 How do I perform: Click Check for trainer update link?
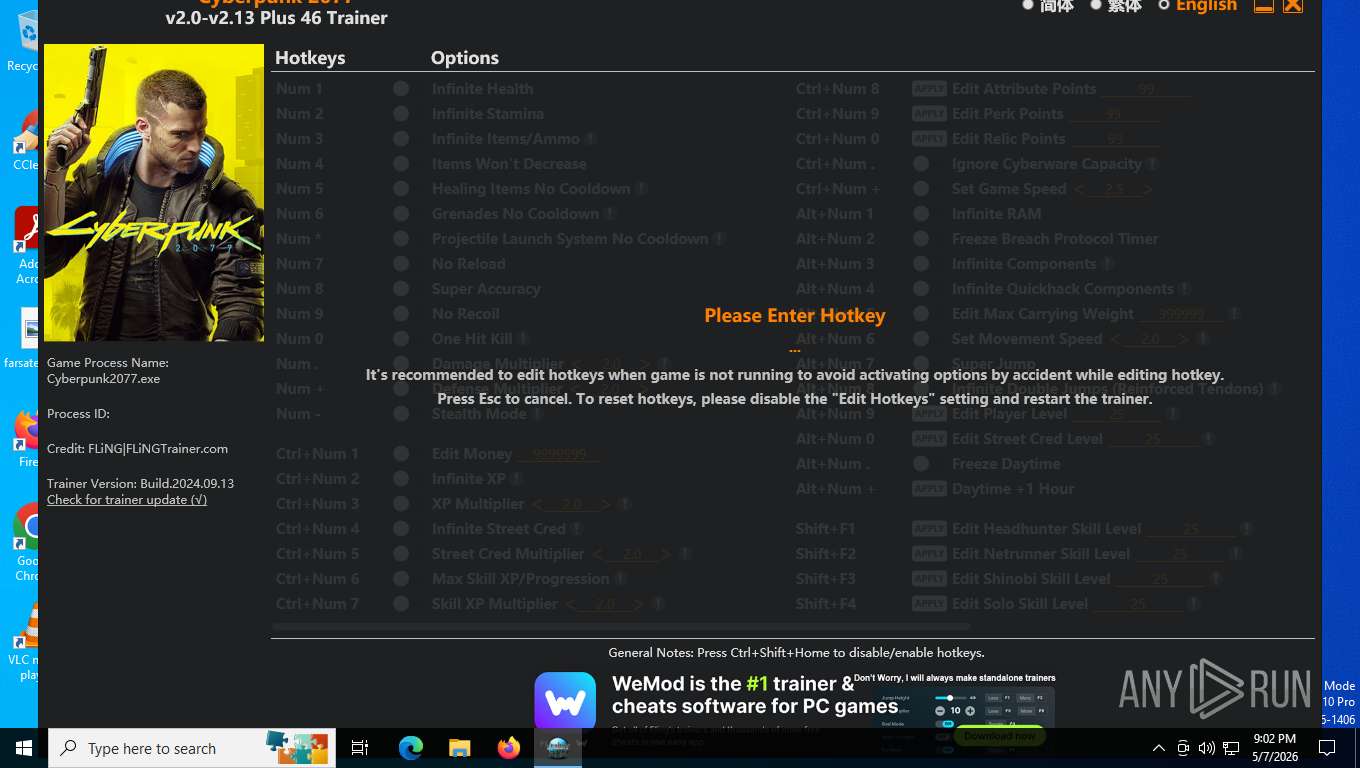(127, 499)
